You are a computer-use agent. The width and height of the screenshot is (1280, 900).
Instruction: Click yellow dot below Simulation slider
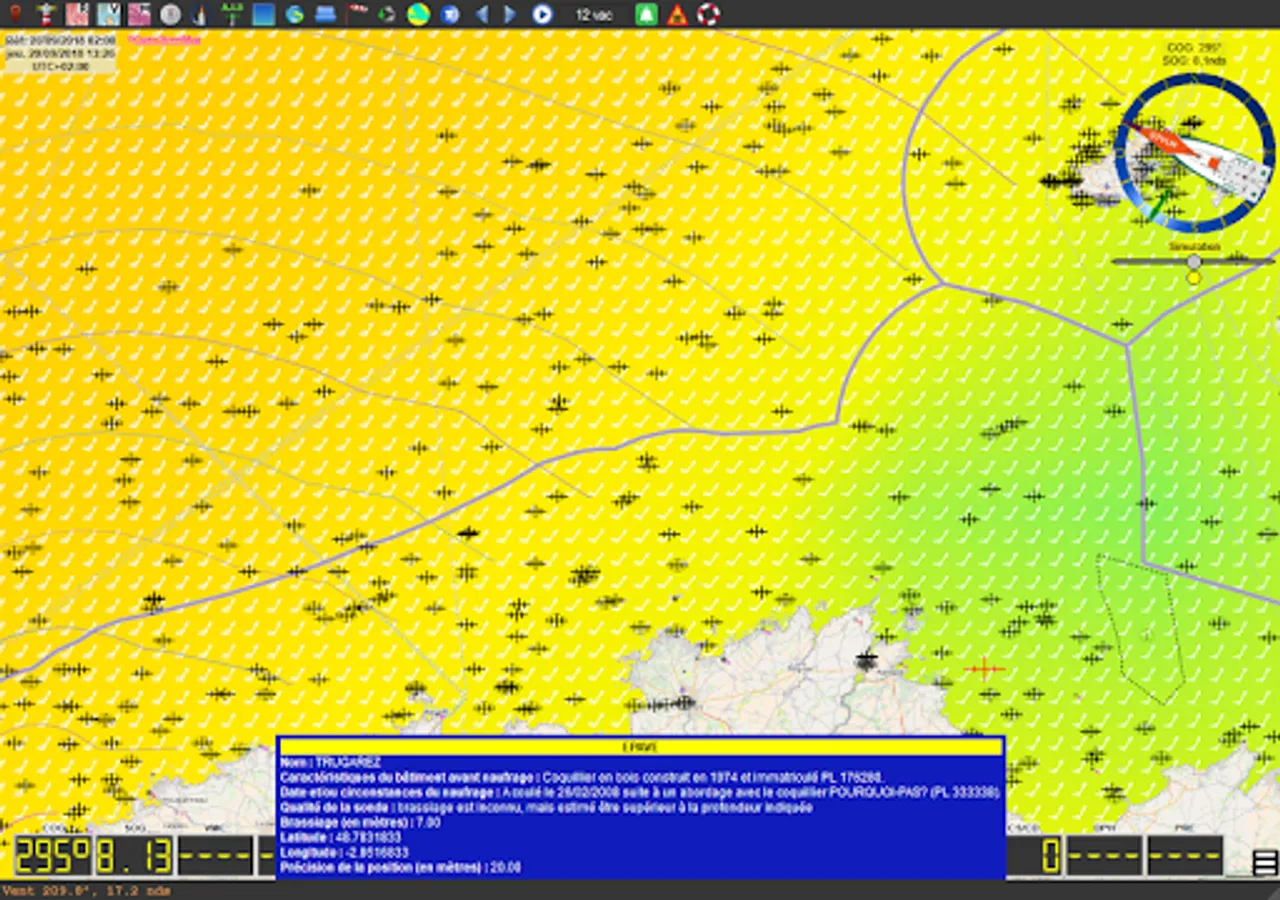1194,277
